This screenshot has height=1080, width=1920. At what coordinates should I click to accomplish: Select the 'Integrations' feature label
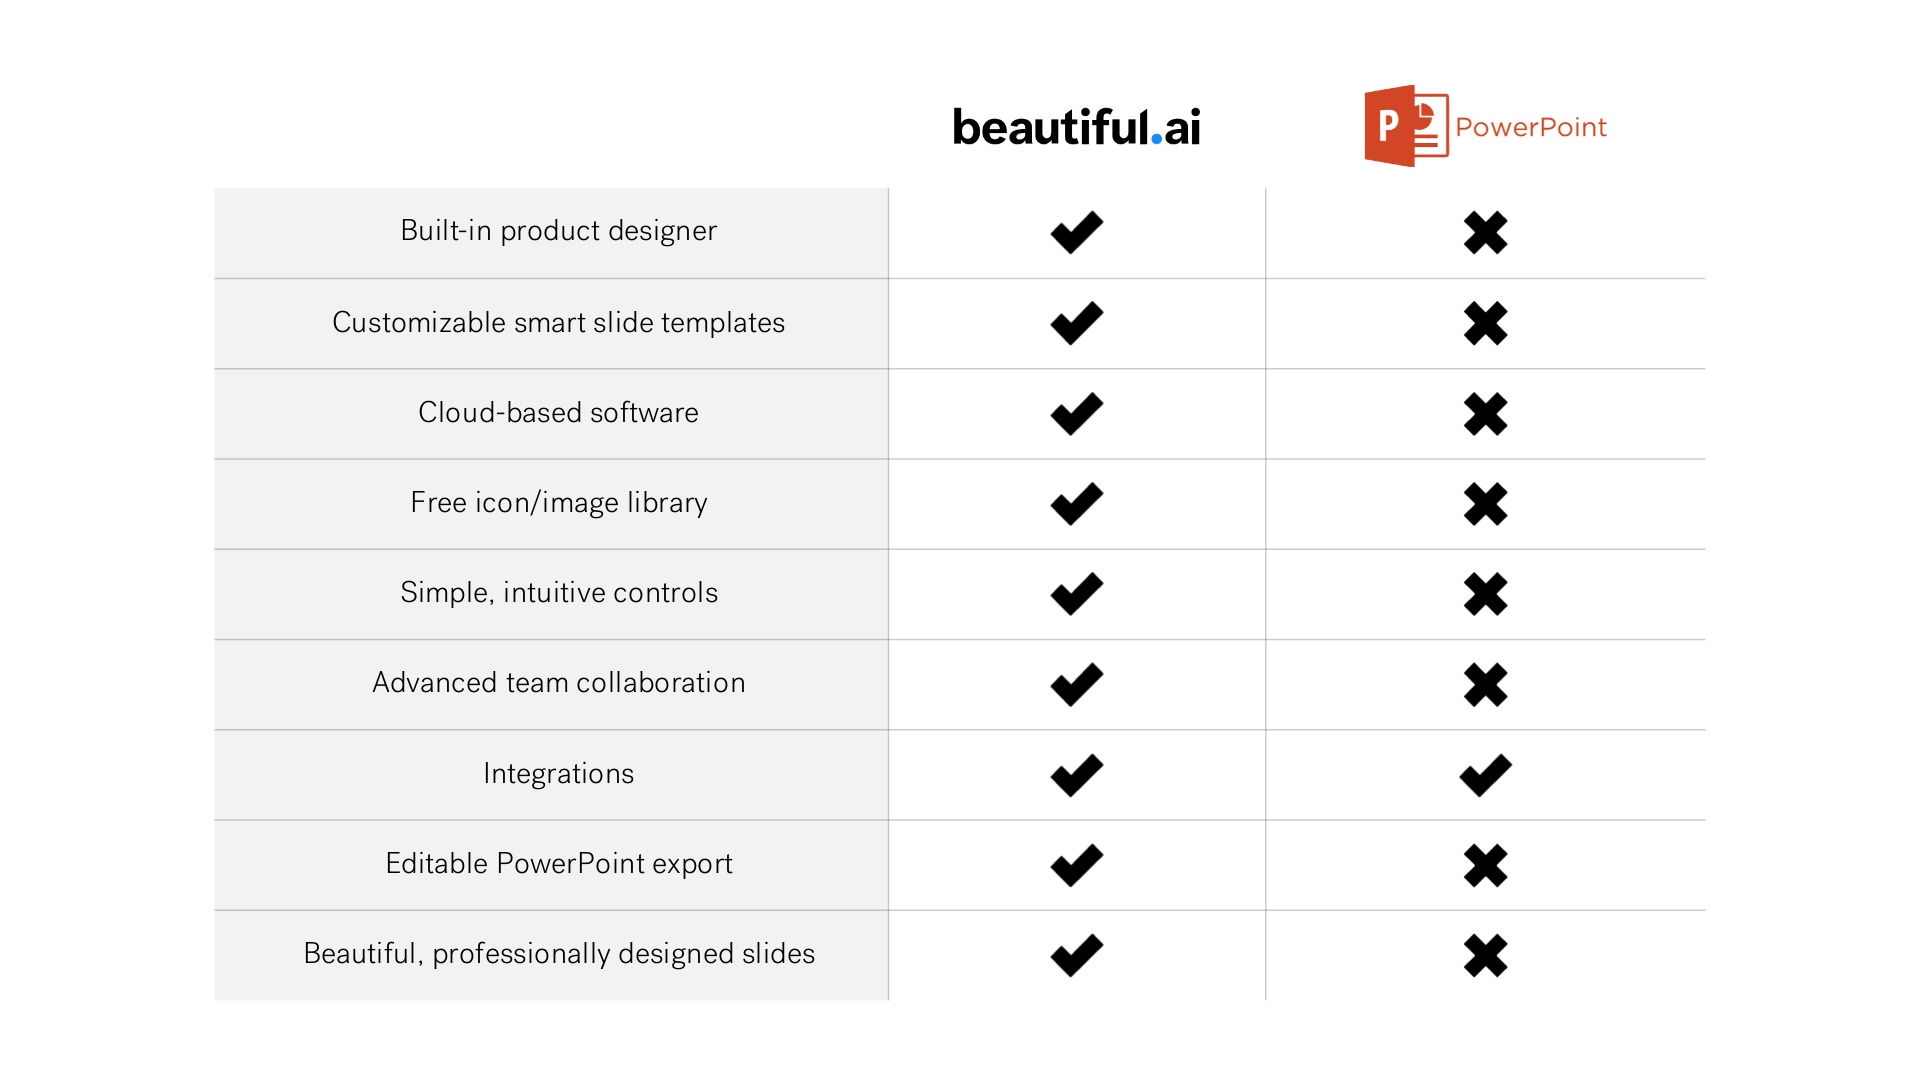coord(558,774)
